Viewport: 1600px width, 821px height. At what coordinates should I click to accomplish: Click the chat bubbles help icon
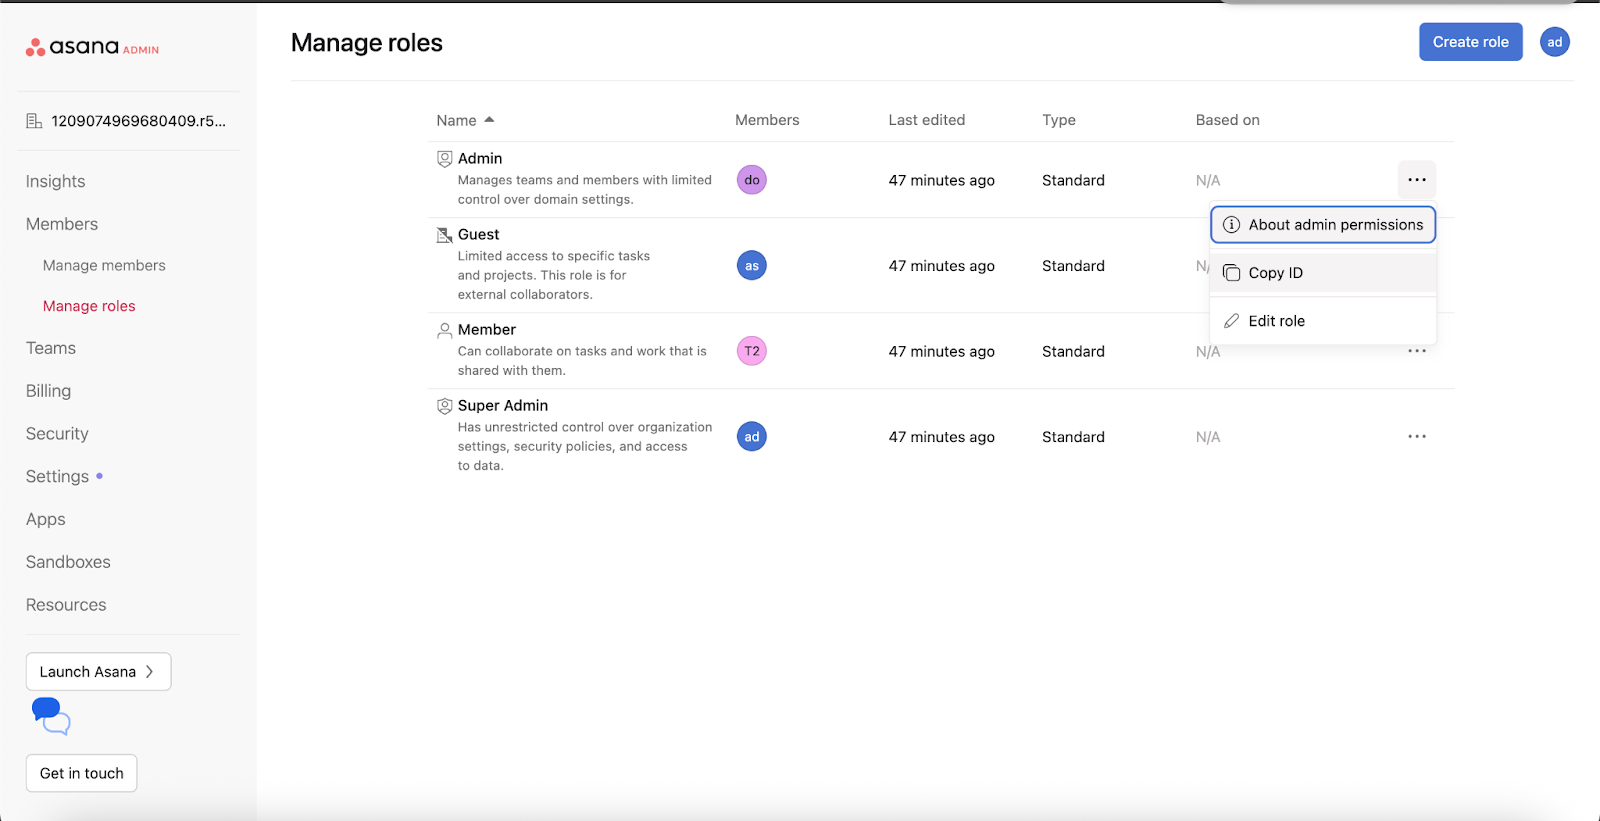pos(51,716)
